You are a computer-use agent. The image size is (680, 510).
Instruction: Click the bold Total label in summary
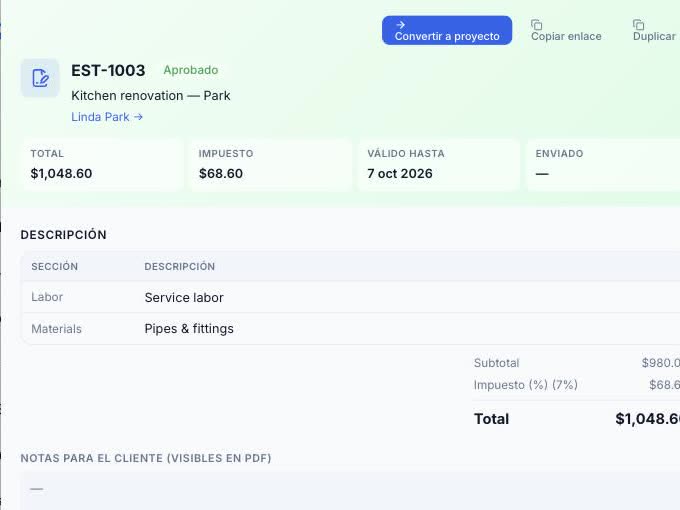pyautogui.click(x=491, y=419)
